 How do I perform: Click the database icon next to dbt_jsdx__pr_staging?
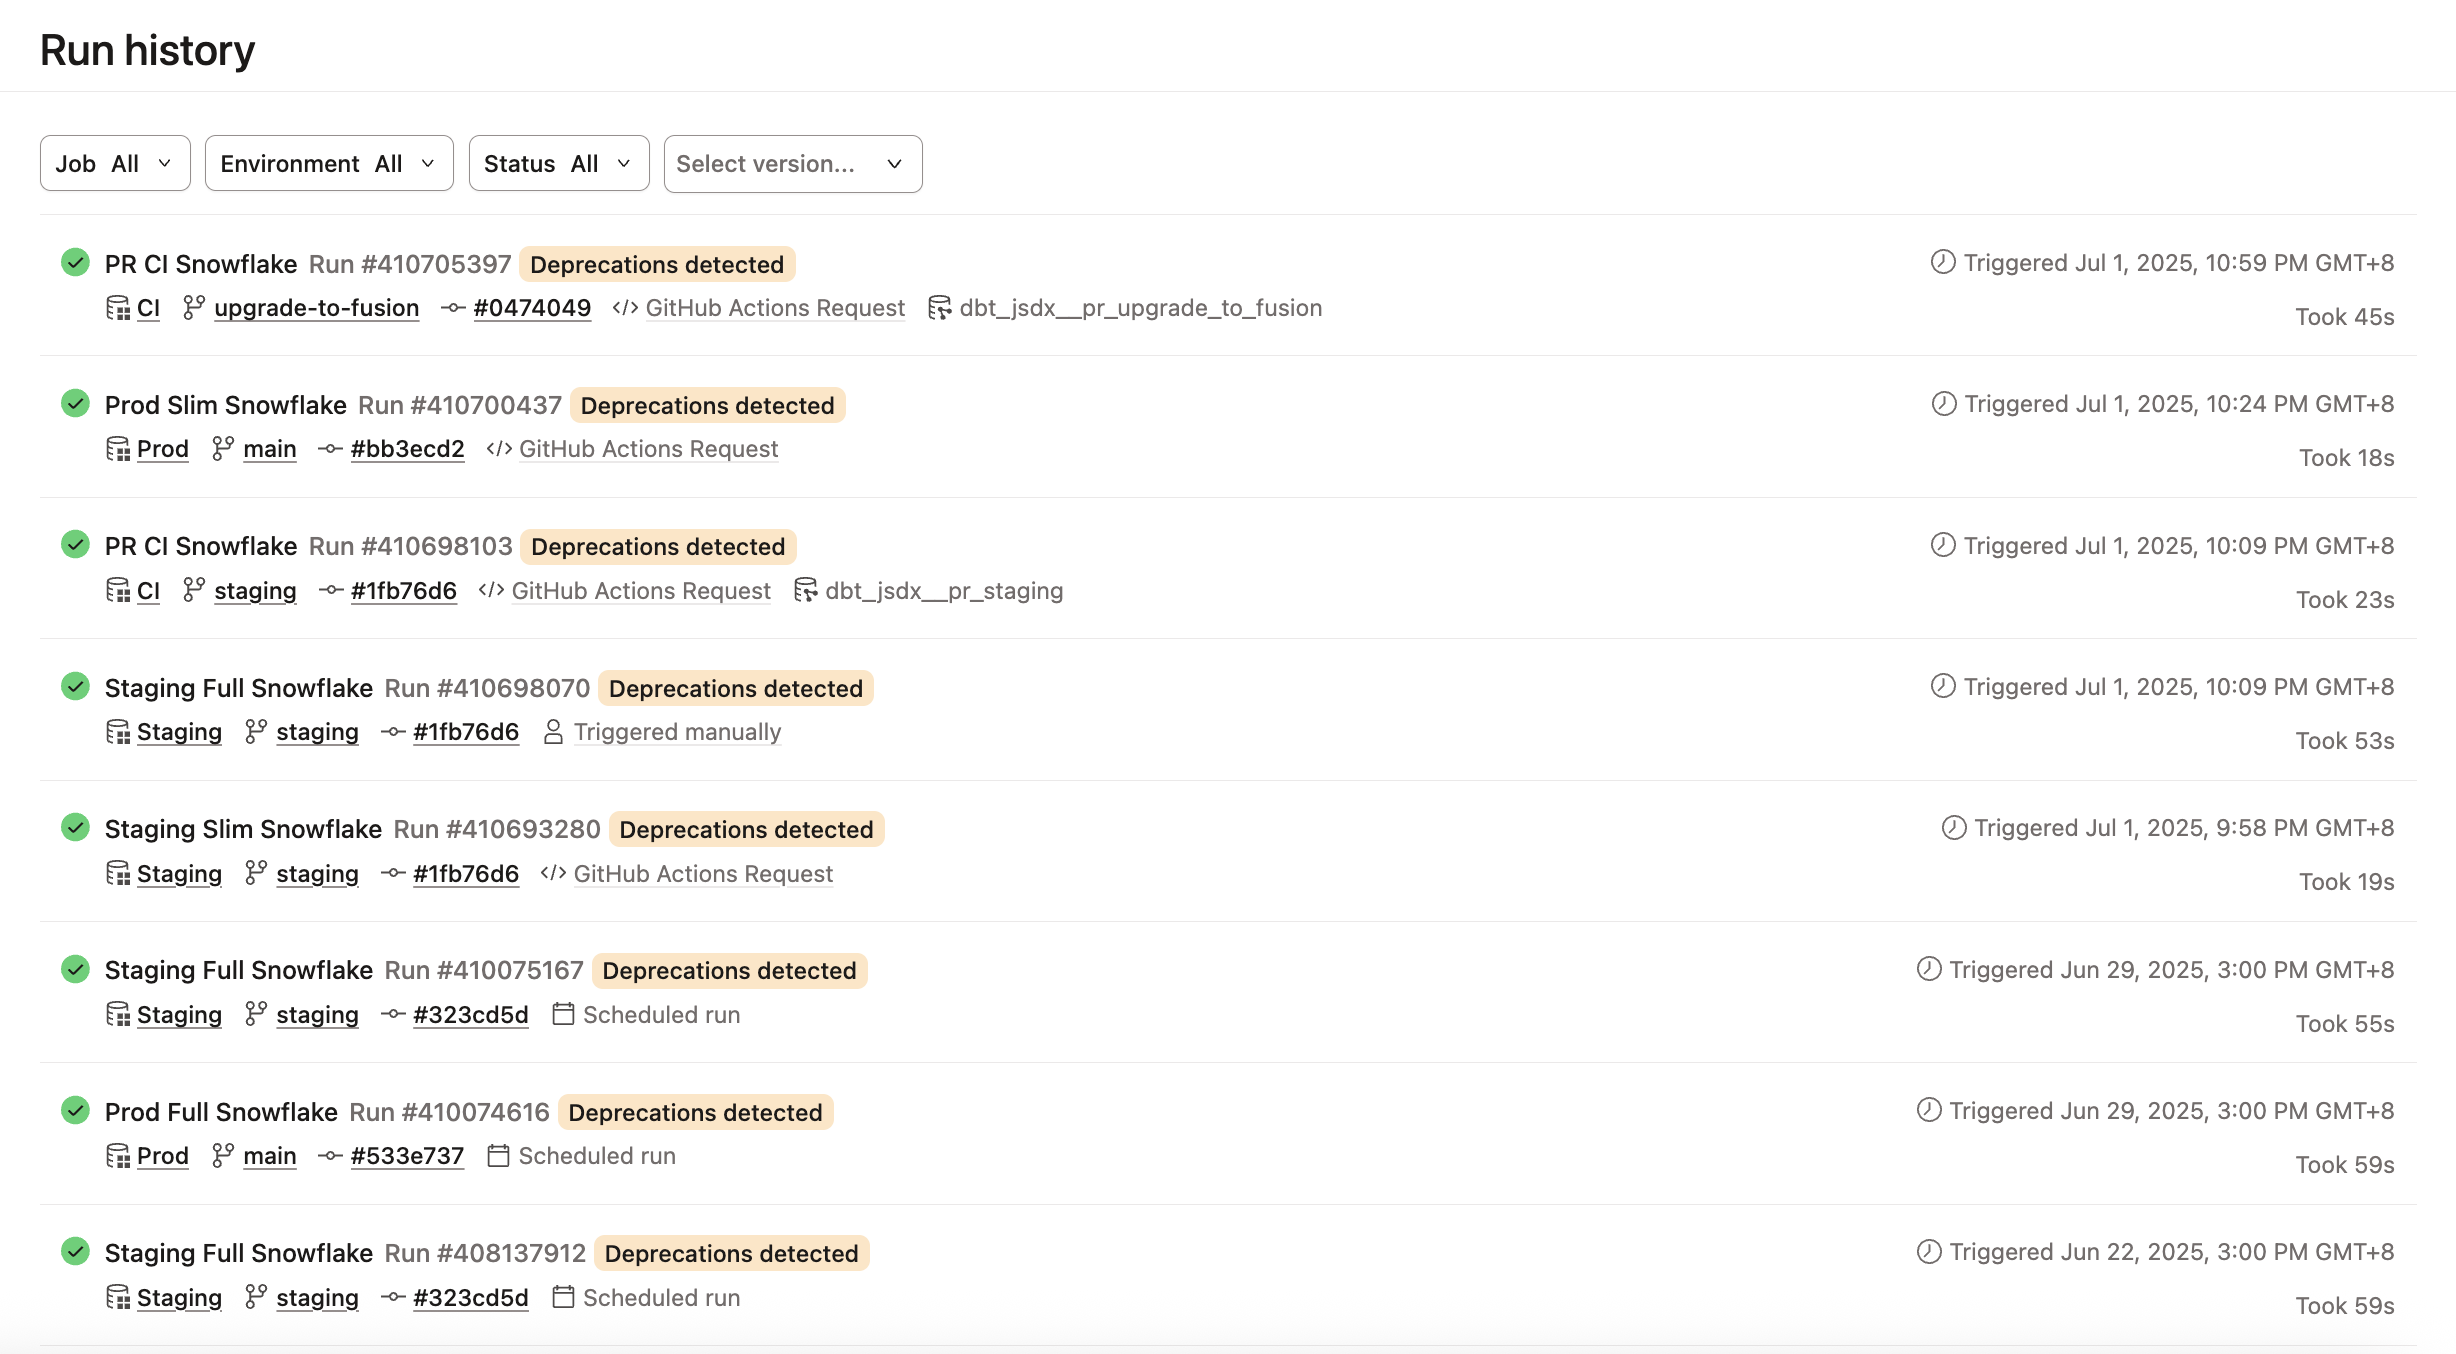[x=804, y=590]
